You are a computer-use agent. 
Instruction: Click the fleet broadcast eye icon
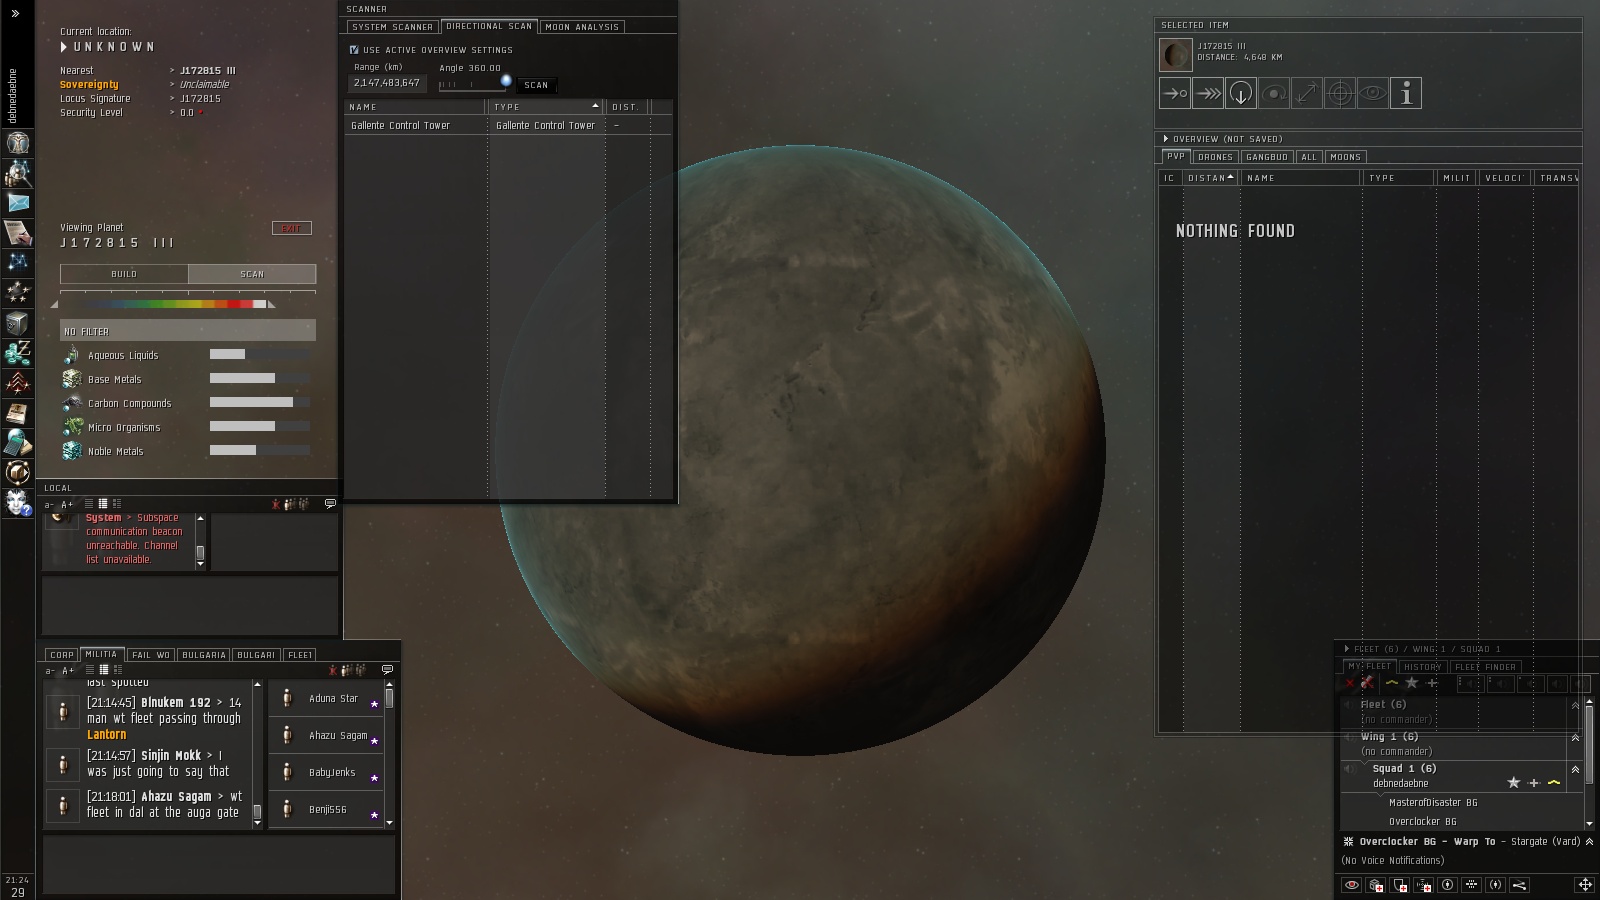[x=1352, y=885]
